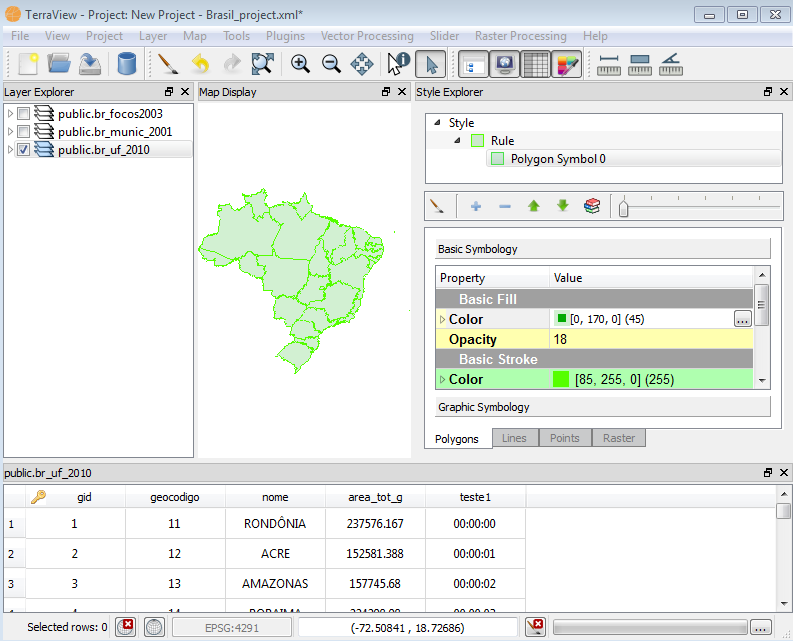This screenshot has width=793, height=641.
Task: Open the symbol library books icon
Action: coord(593,206)
